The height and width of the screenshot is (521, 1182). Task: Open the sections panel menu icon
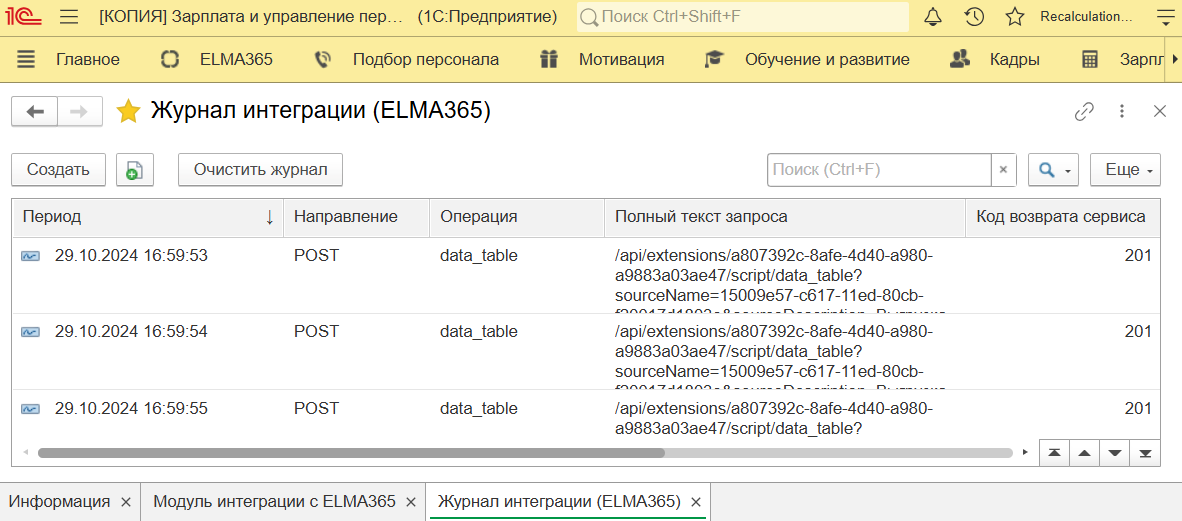point(26,60)
